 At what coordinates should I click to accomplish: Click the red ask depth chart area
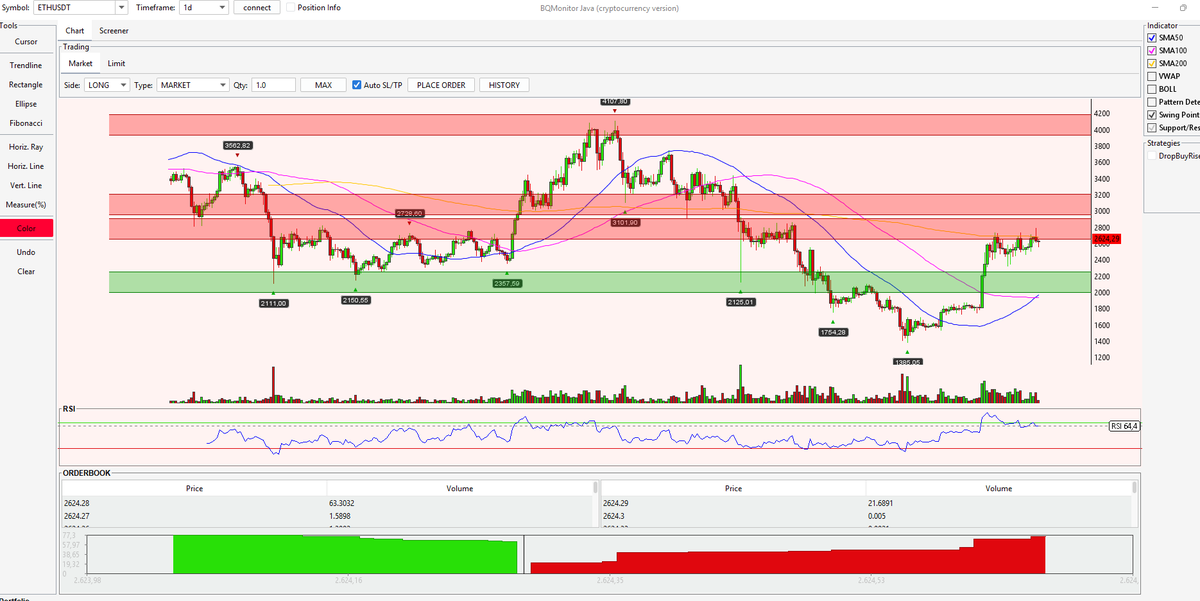(x=788, y=560)
